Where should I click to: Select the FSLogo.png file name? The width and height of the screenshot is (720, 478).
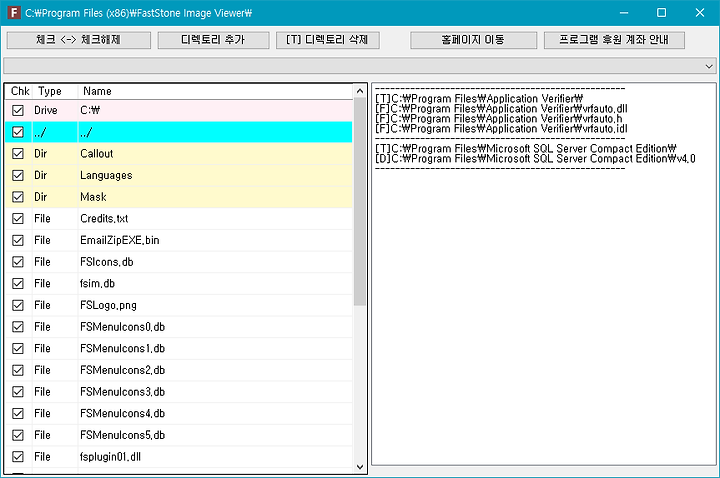click(x=108, y=305)
